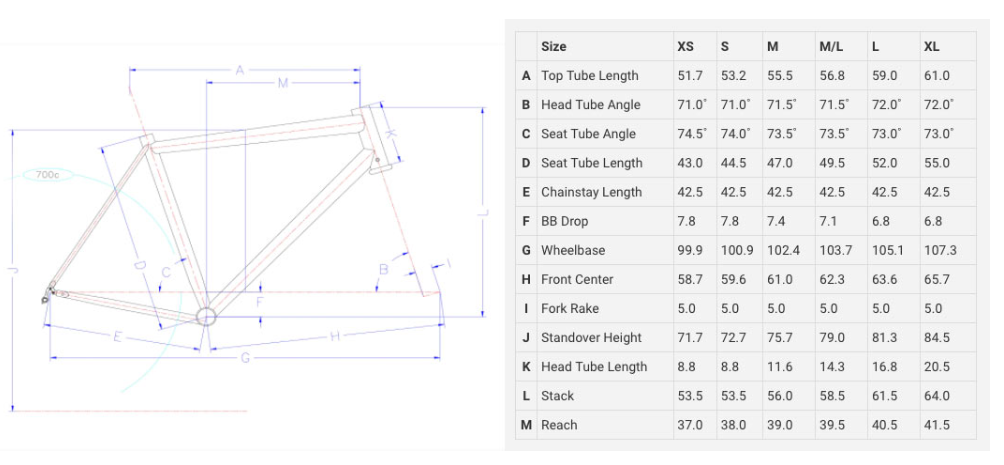Screen dimensions: 1004x465
Task: Select the BB Drop row label
Action: [564, 221]
